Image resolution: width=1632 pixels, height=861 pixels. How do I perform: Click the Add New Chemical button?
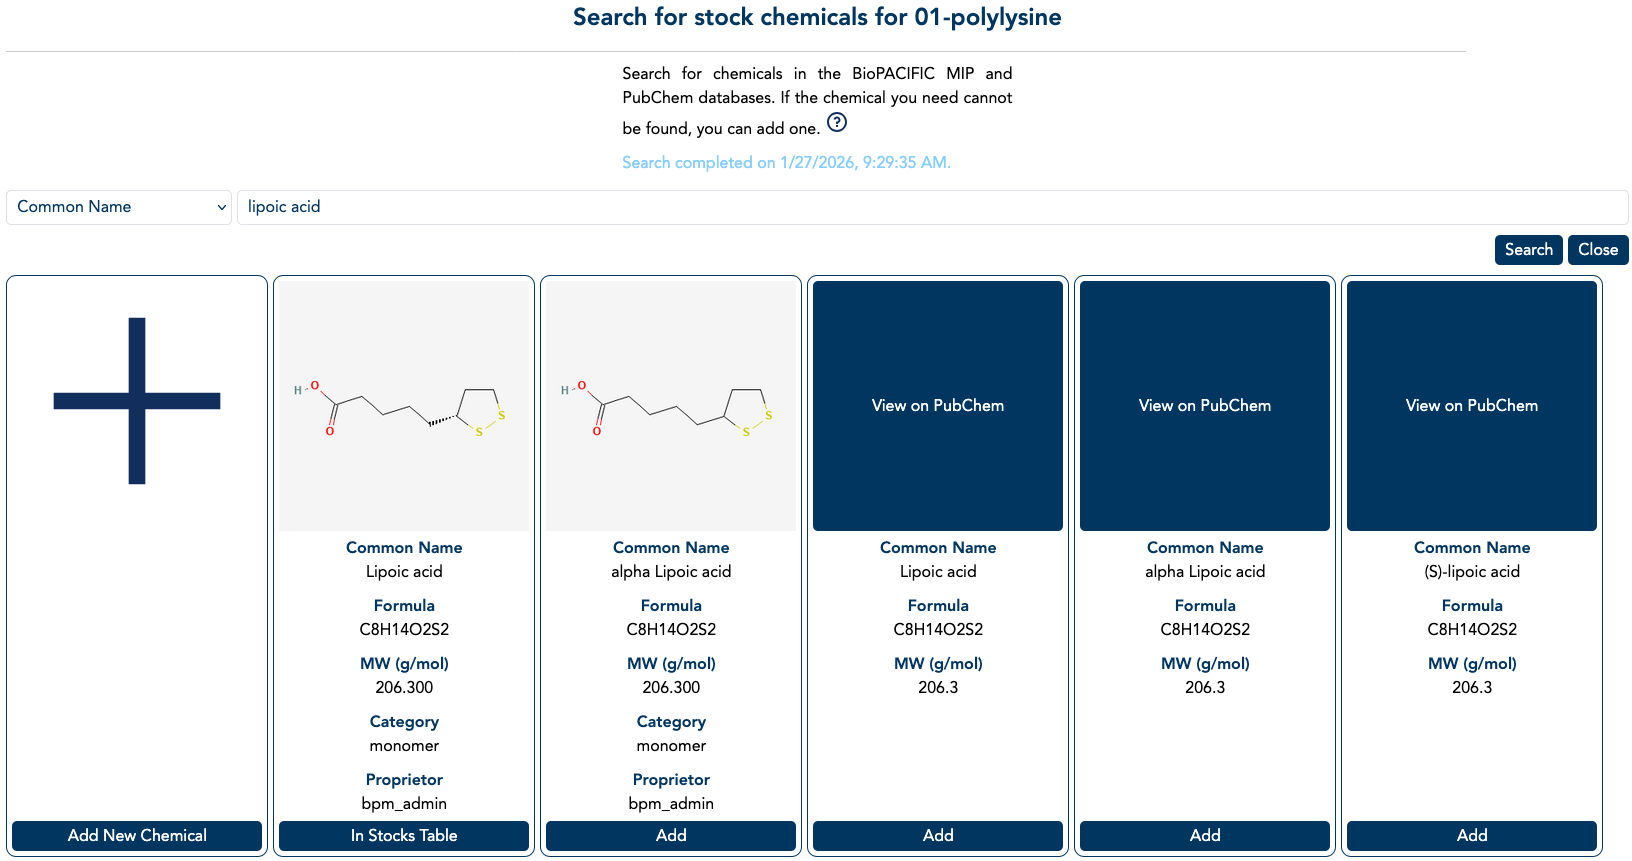coord(137,836)
